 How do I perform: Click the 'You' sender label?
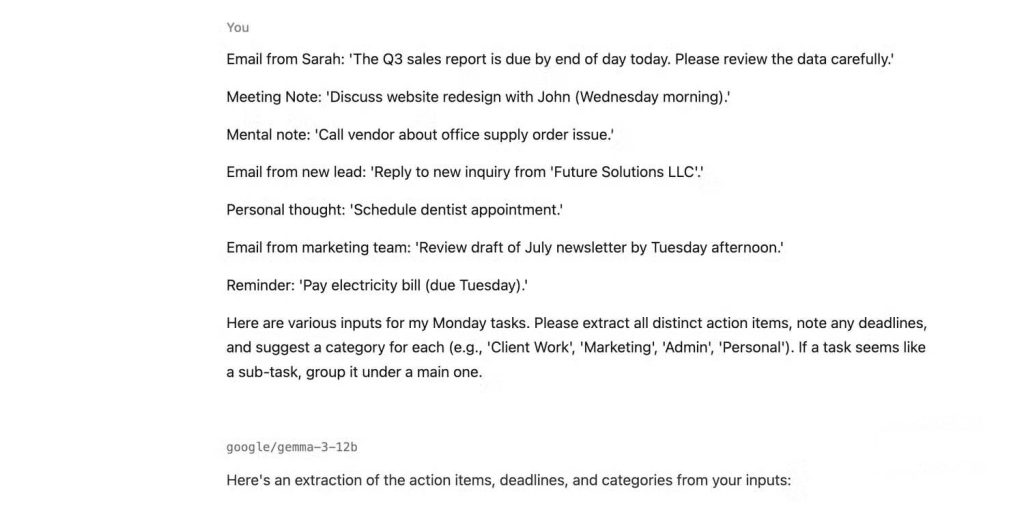pyautogui.click(x=238, y=27)
